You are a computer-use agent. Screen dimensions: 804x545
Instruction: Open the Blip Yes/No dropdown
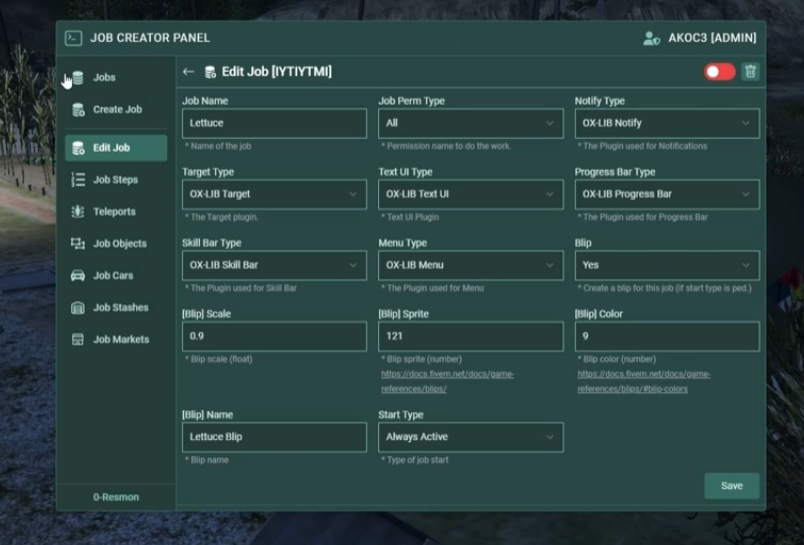pos(667,265)
